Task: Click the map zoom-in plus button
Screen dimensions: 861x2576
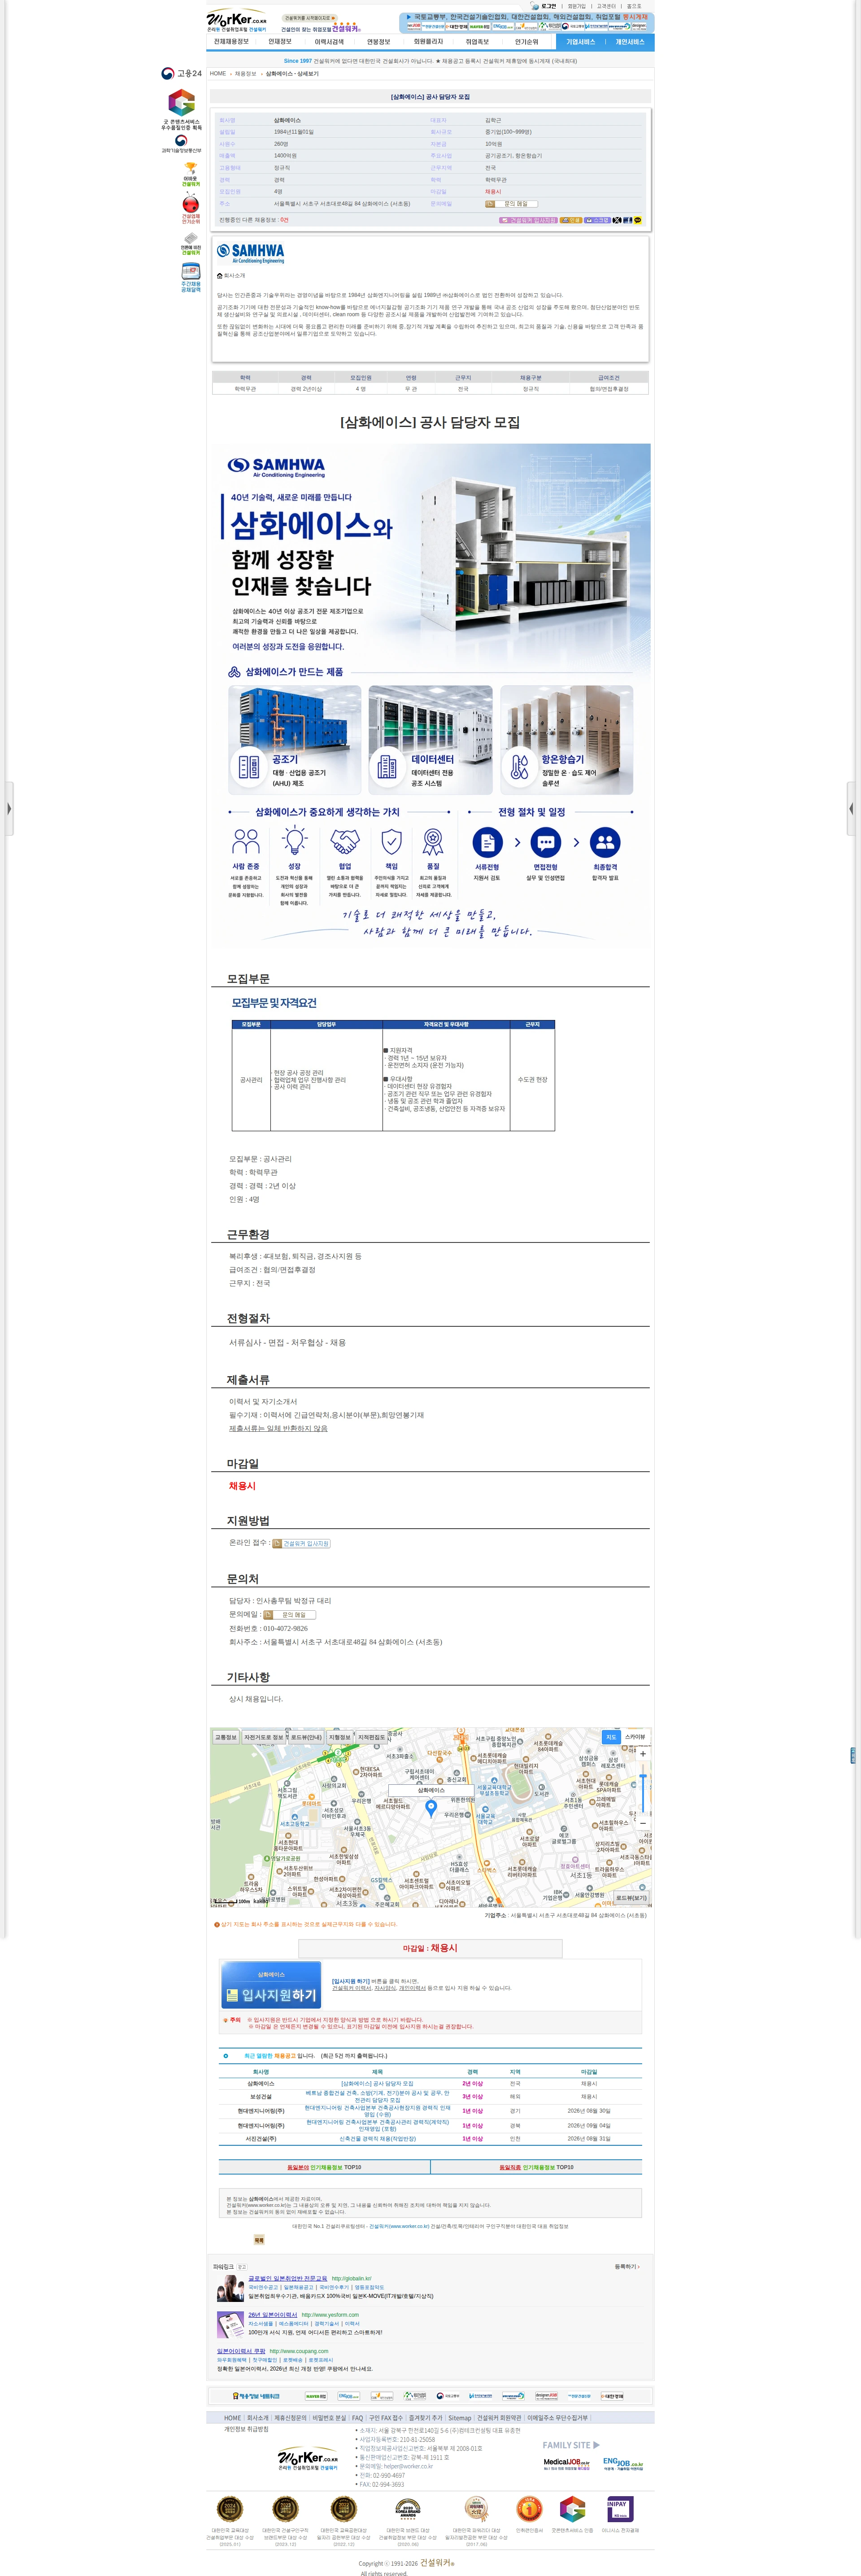Action: tap(643, 1753)
